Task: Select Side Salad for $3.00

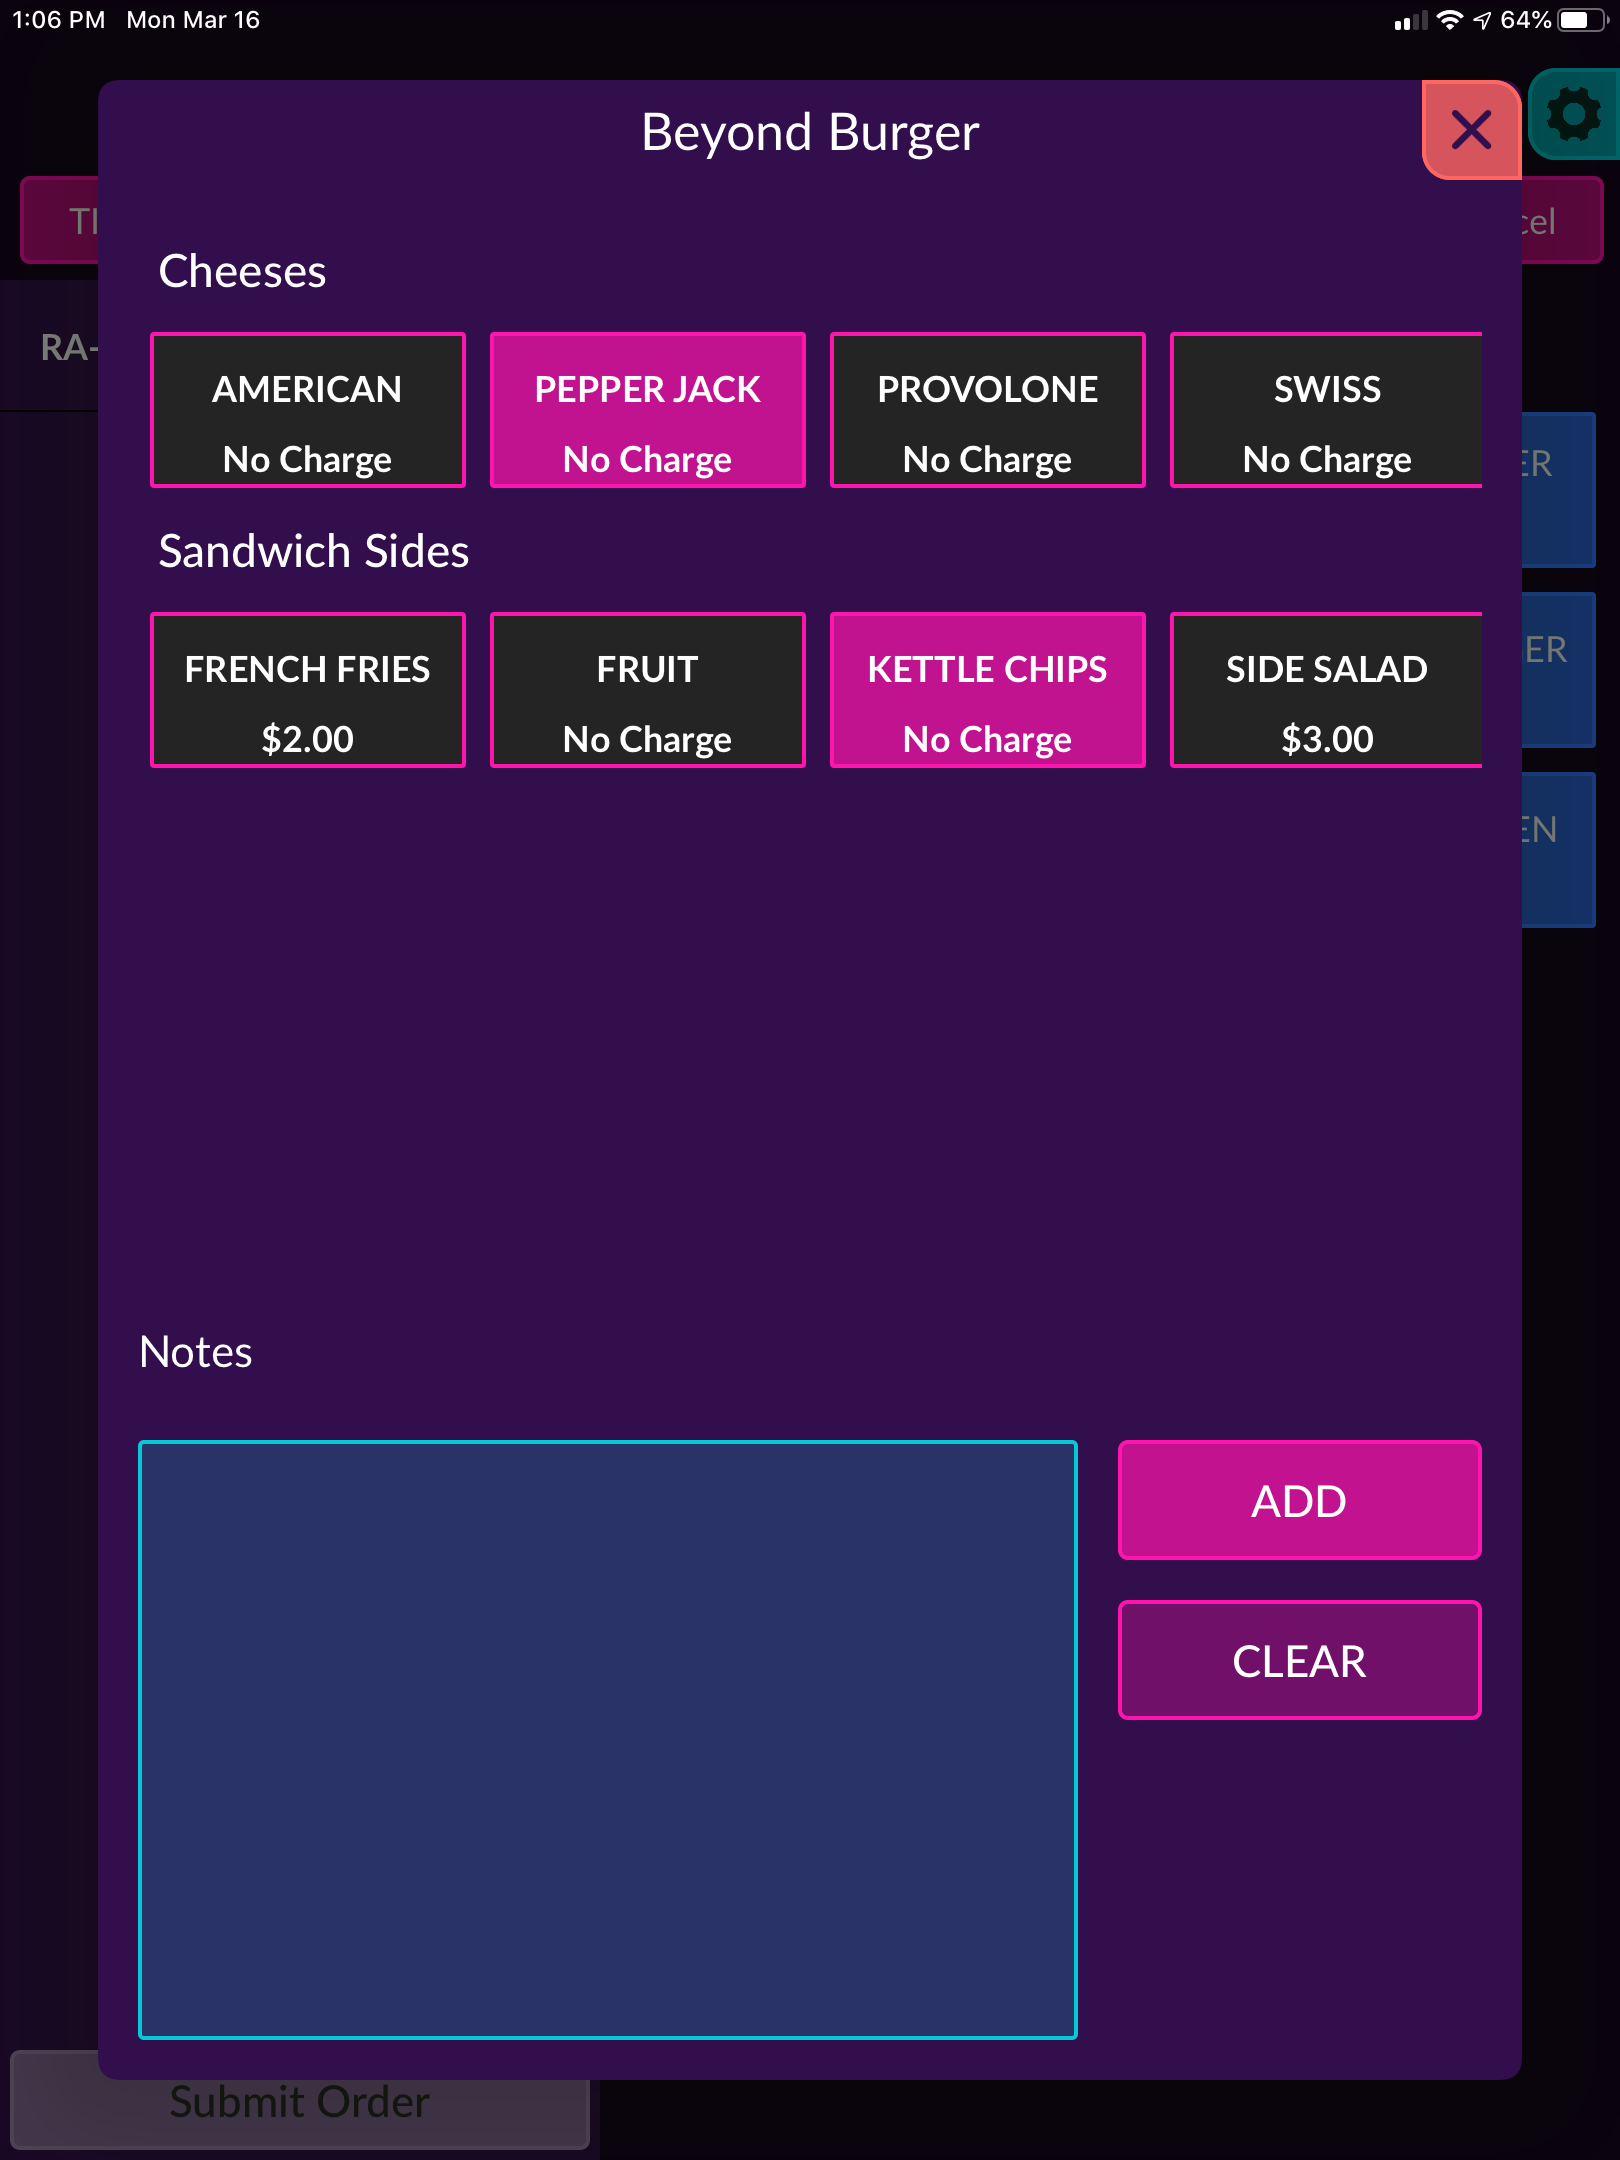Action: (x=1326, y=690)
